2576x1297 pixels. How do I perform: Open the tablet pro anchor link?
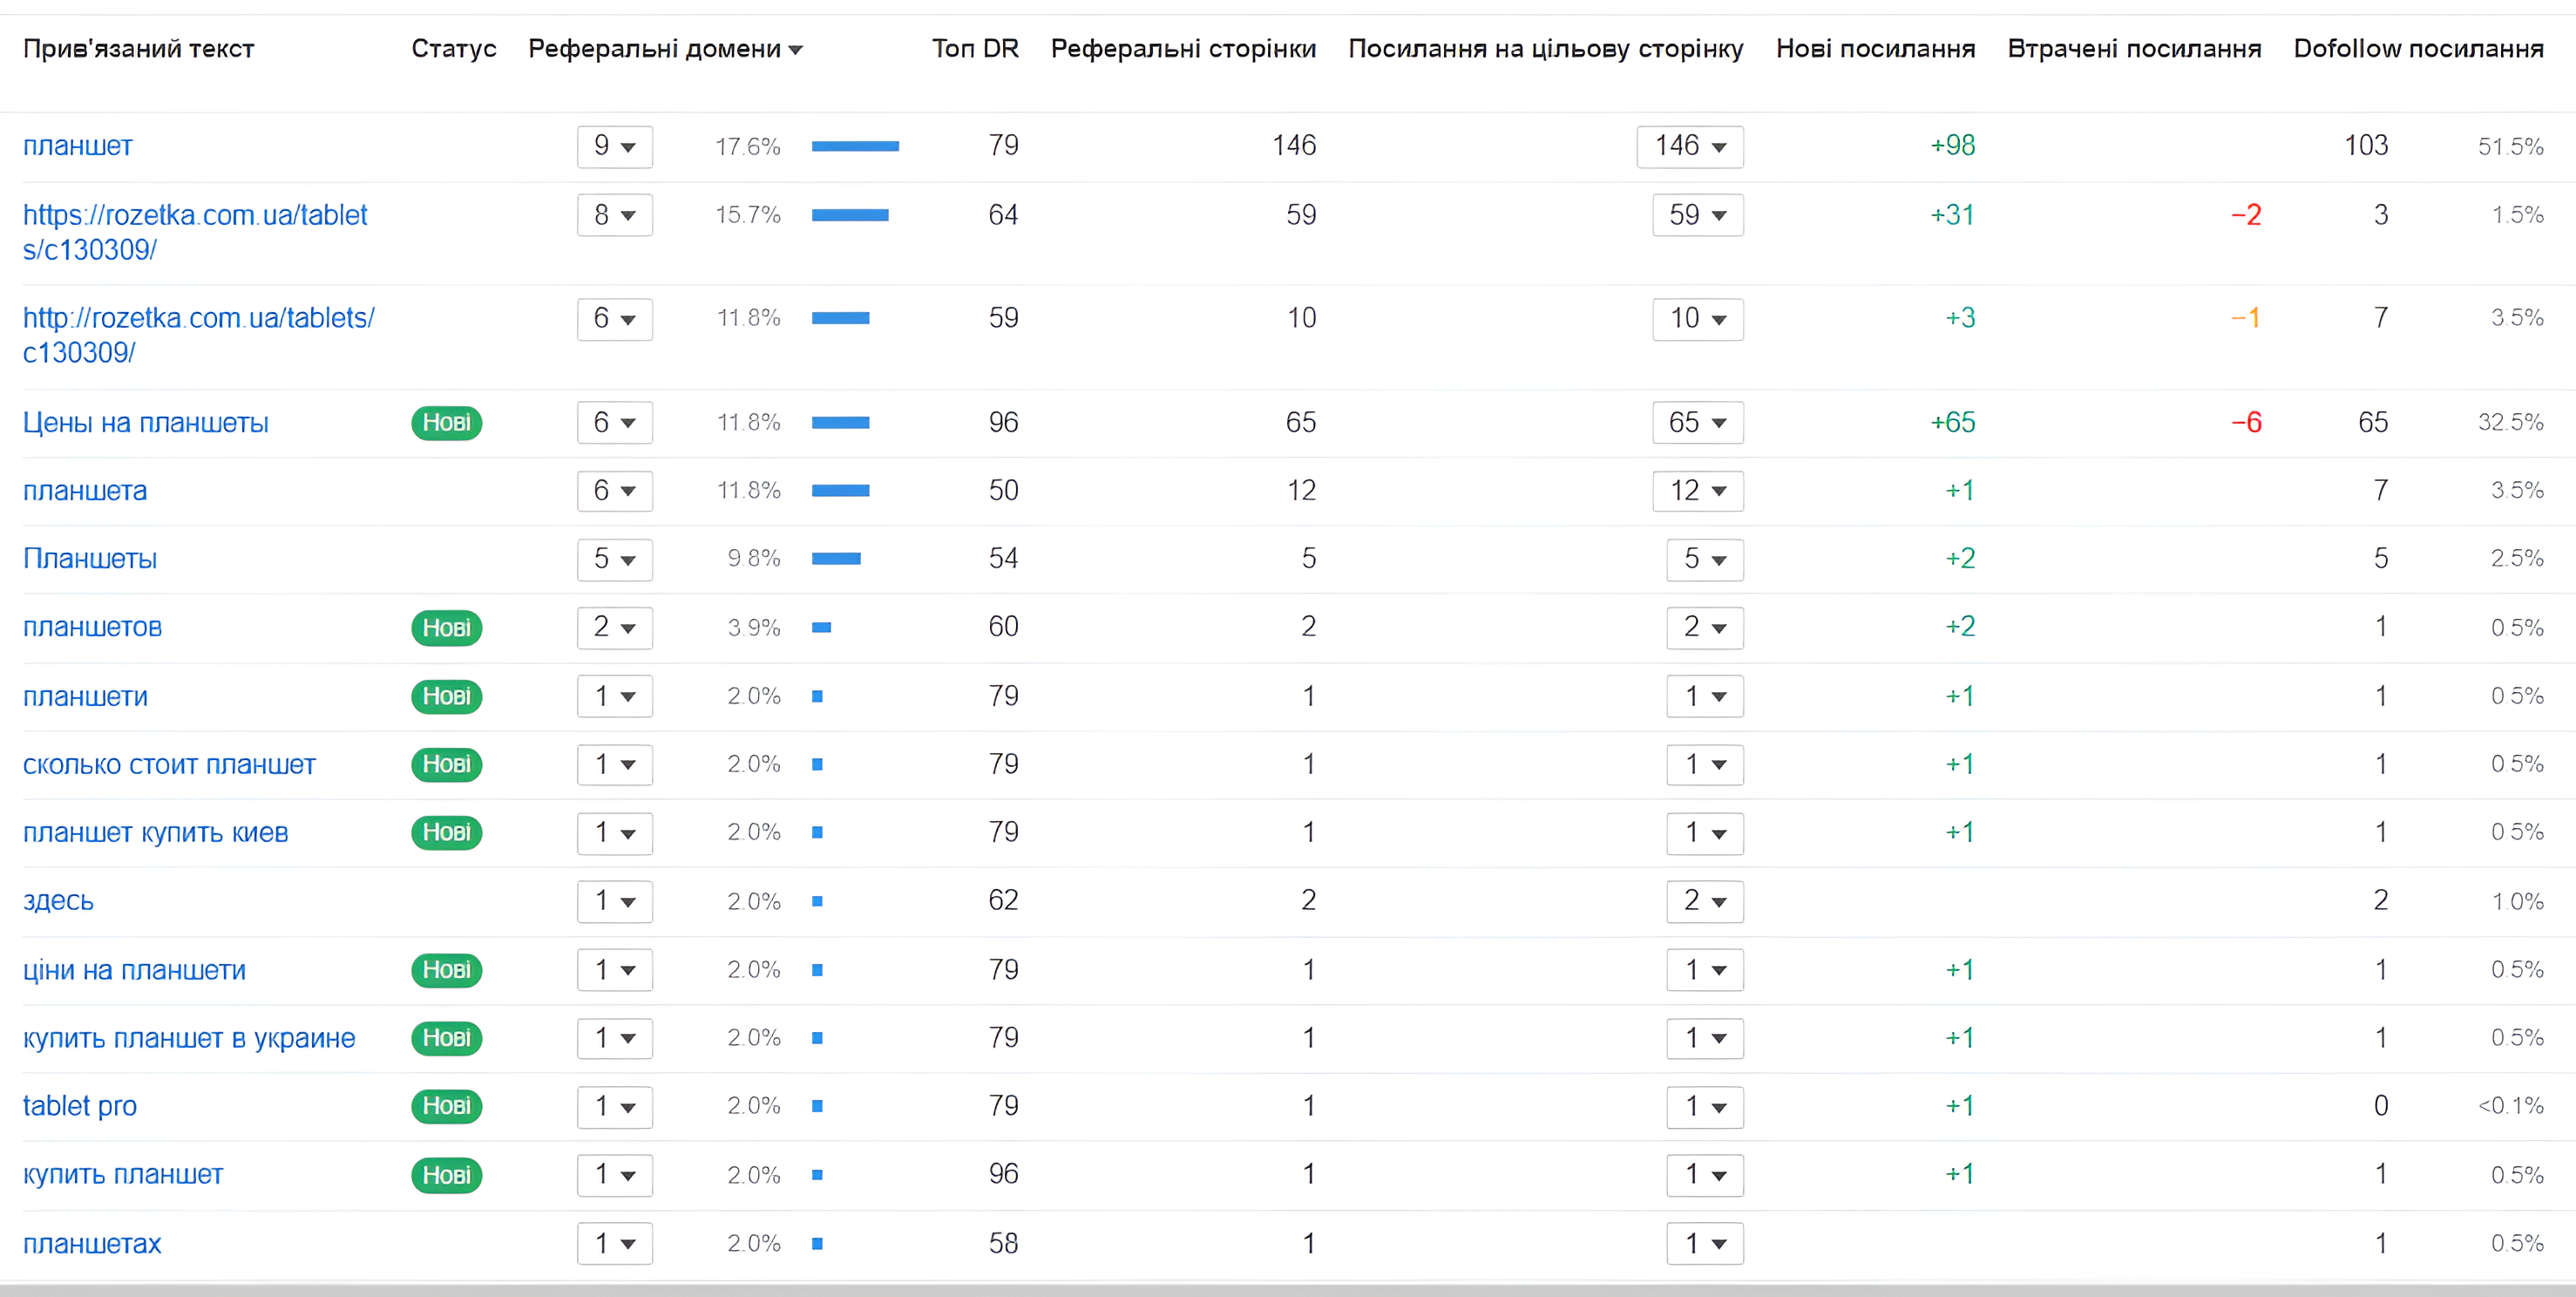[80, 1106]
